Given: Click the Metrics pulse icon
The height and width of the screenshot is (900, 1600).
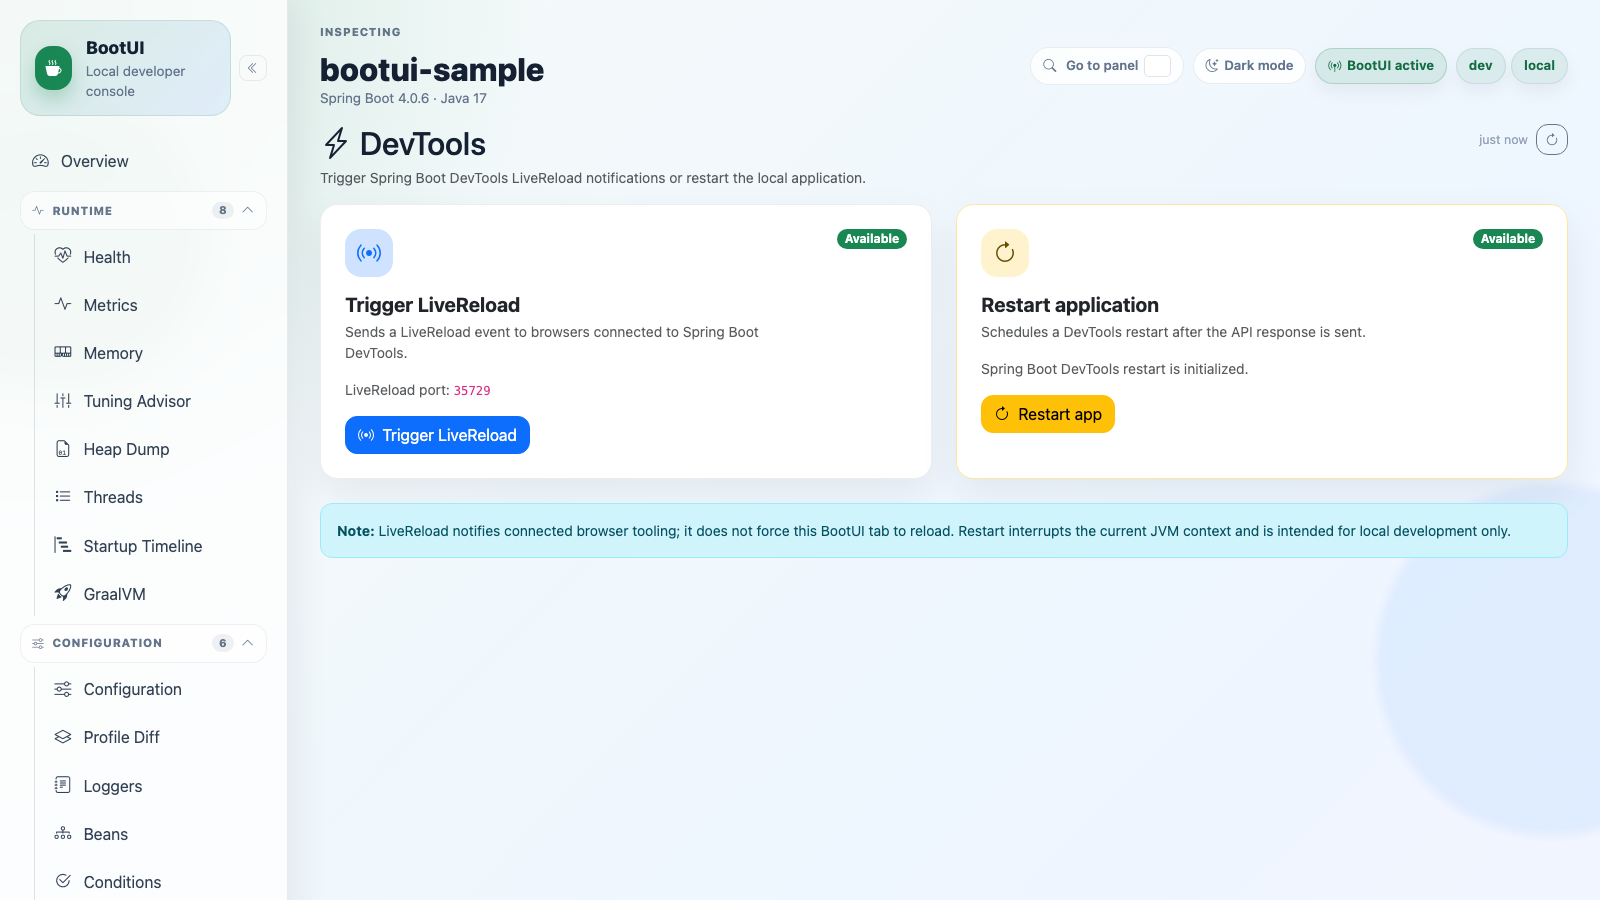Looking at the screenshot, I should click(63, 304).
